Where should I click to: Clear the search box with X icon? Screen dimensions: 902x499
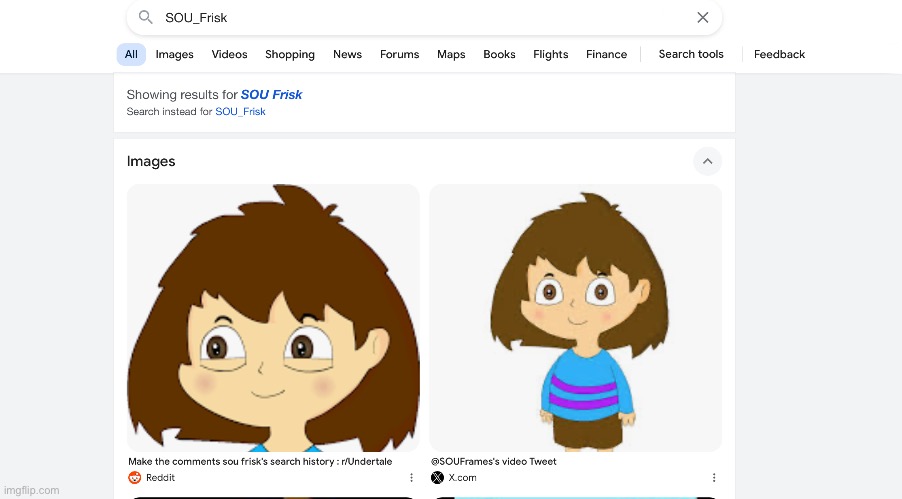[x=703, y=18]
